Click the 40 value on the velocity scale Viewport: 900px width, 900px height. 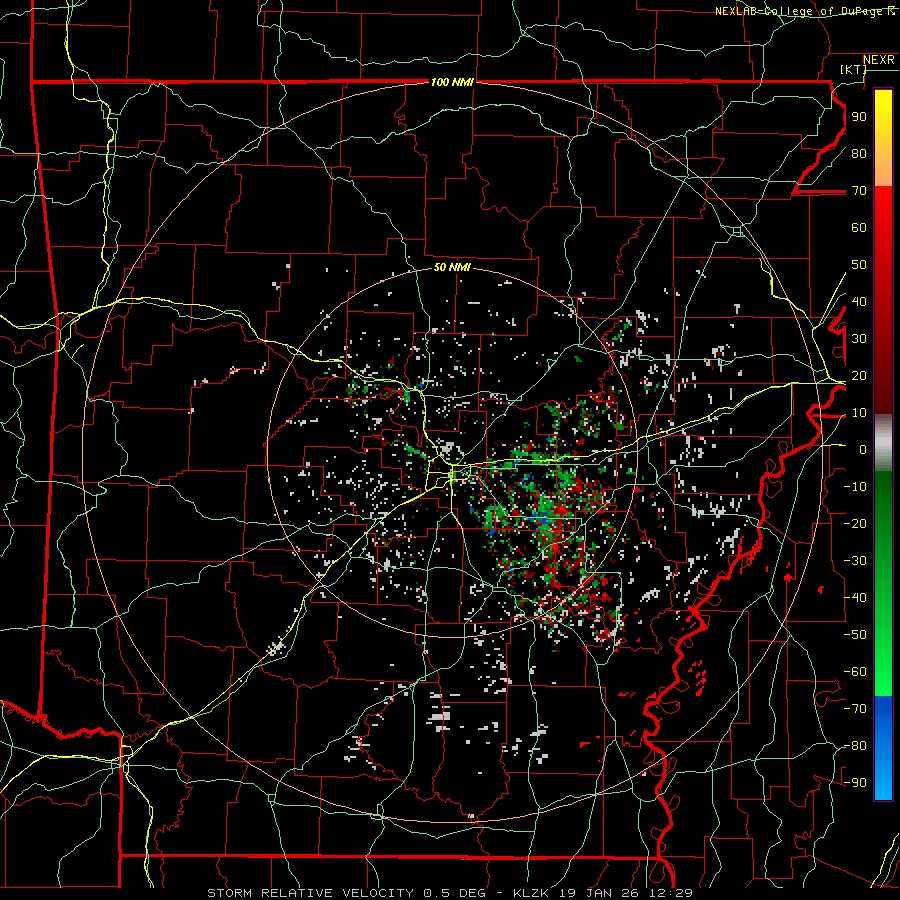(859, 301)
